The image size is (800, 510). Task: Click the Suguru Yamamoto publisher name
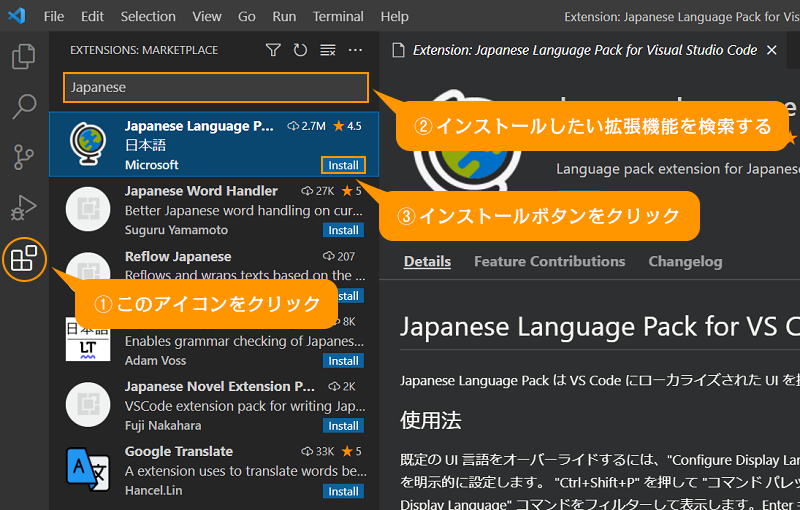tap(176, 230)
